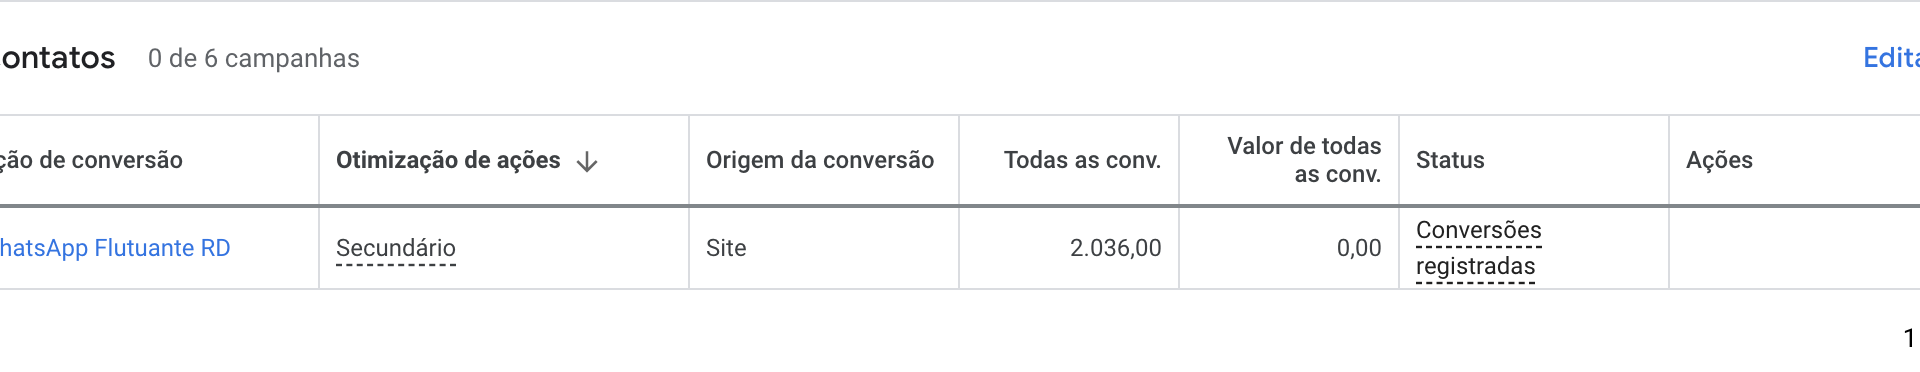
Task: Click the 2.036,00 conversions value
Action: (1115, 248)
